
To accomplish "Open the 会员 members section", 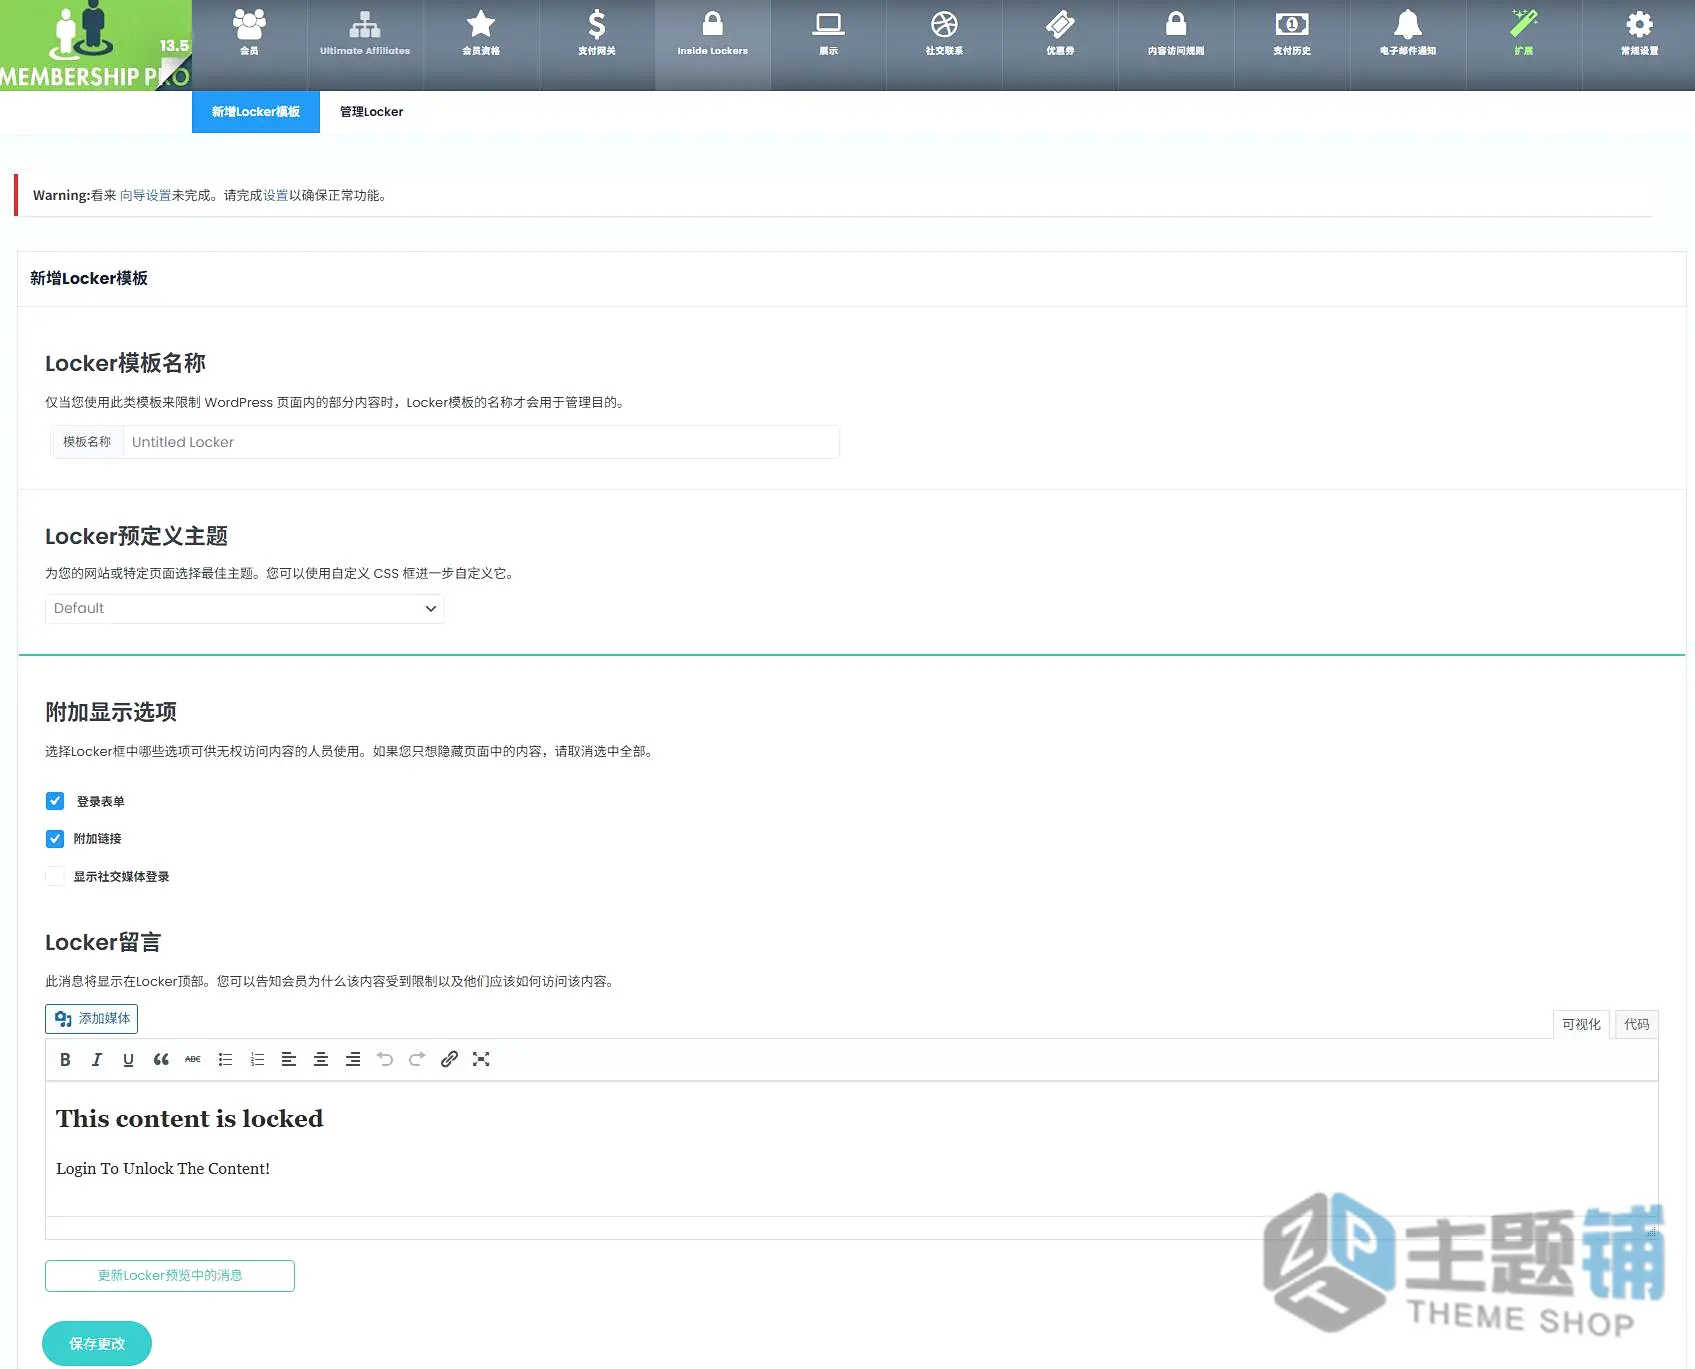I will tap(249, 45).
